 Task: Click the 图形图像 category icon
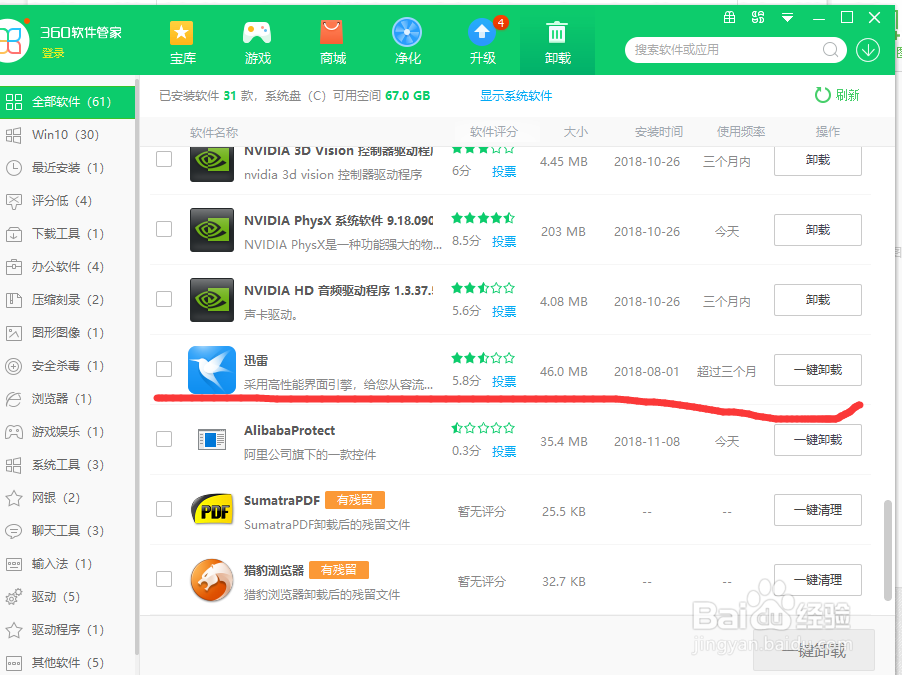point(14,333)
